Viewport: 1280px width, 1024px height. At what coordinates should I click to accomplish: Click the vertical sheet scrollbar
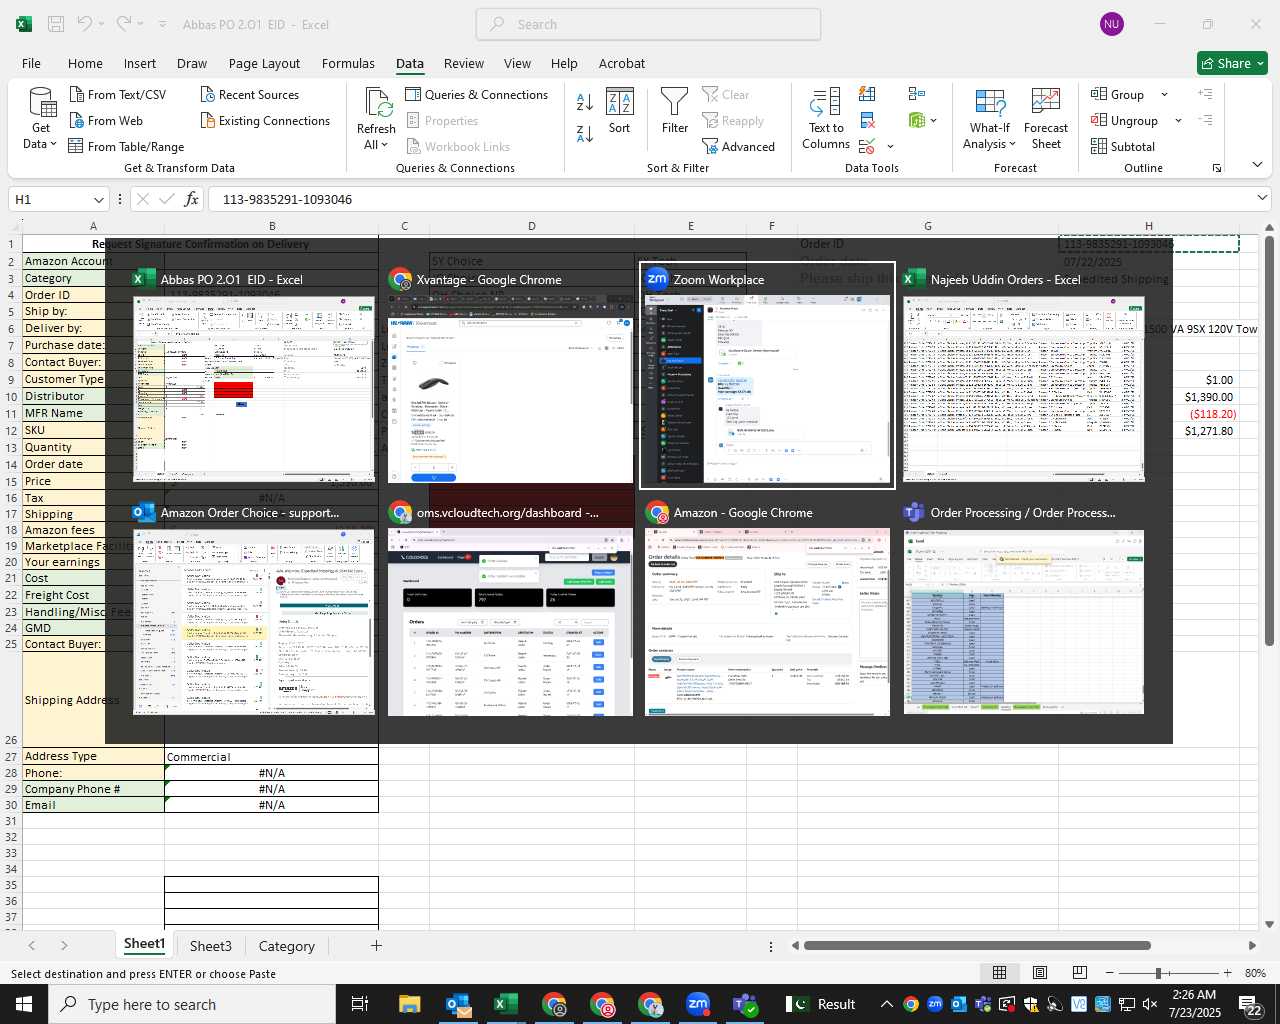tap(1269, 440)
